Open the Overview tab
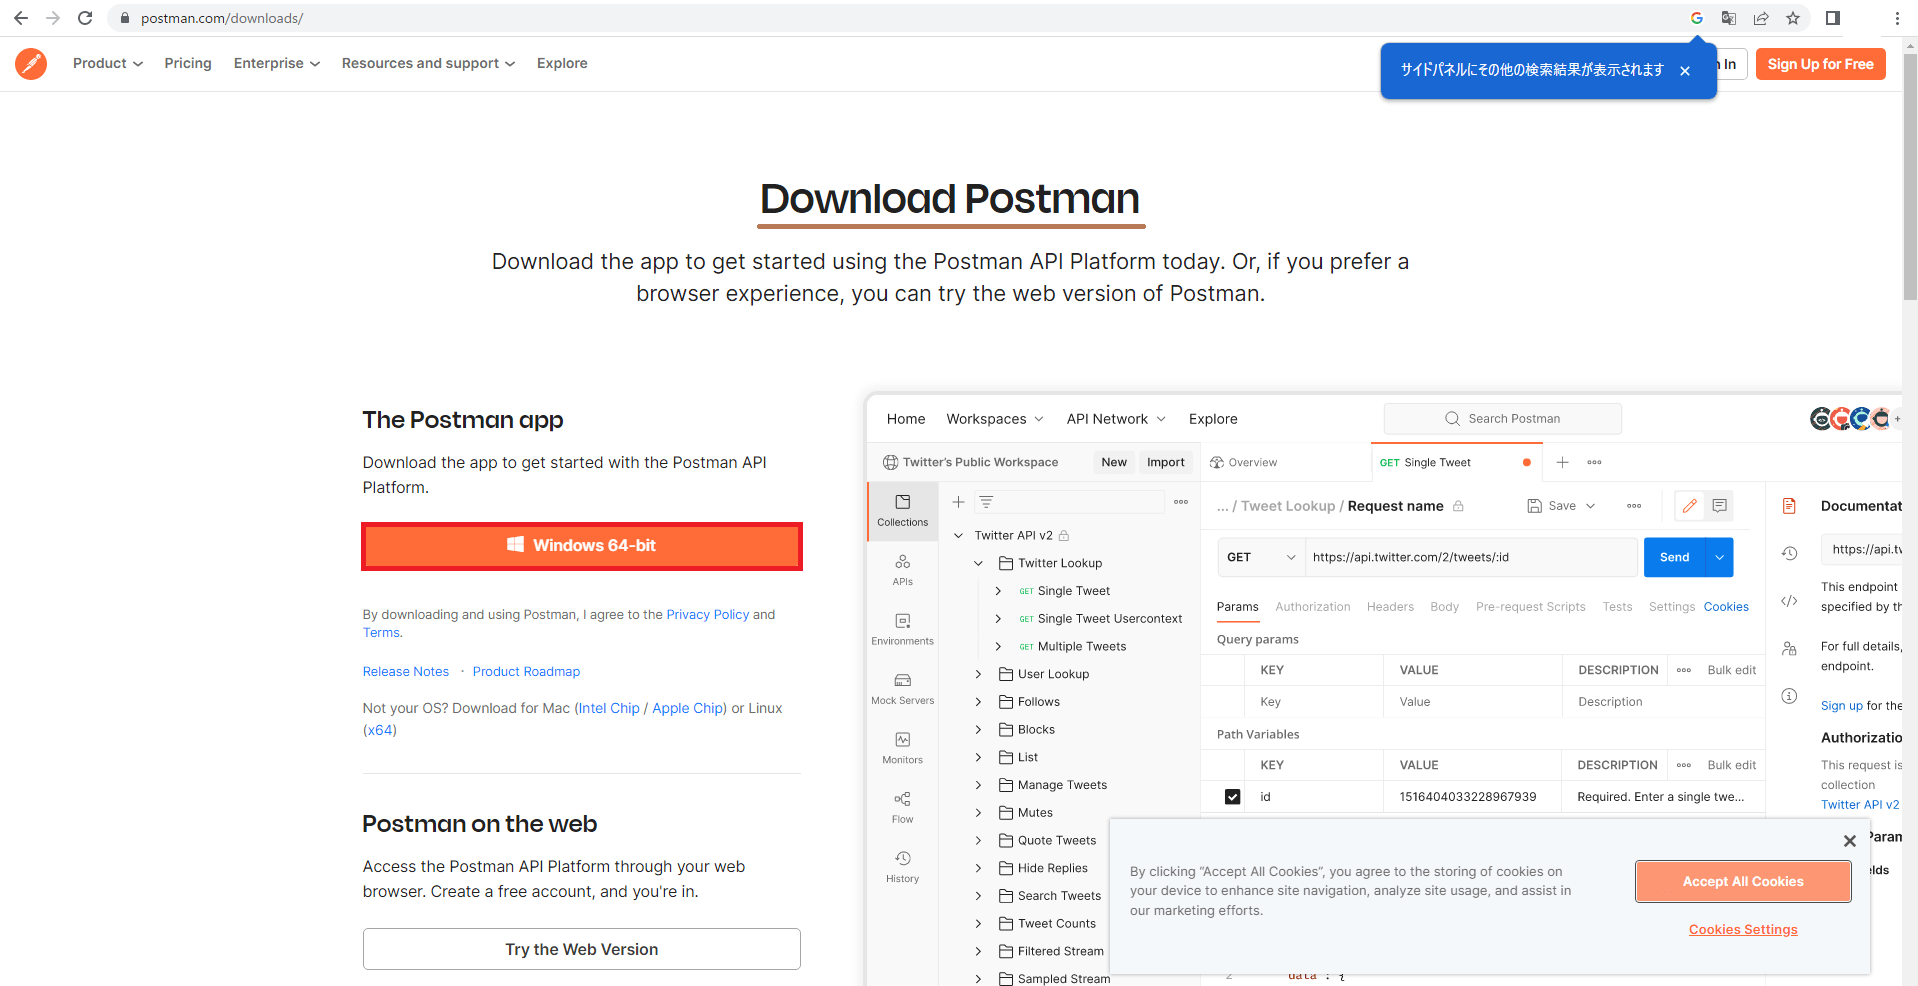The image size is (1918, 986). 1244,462
